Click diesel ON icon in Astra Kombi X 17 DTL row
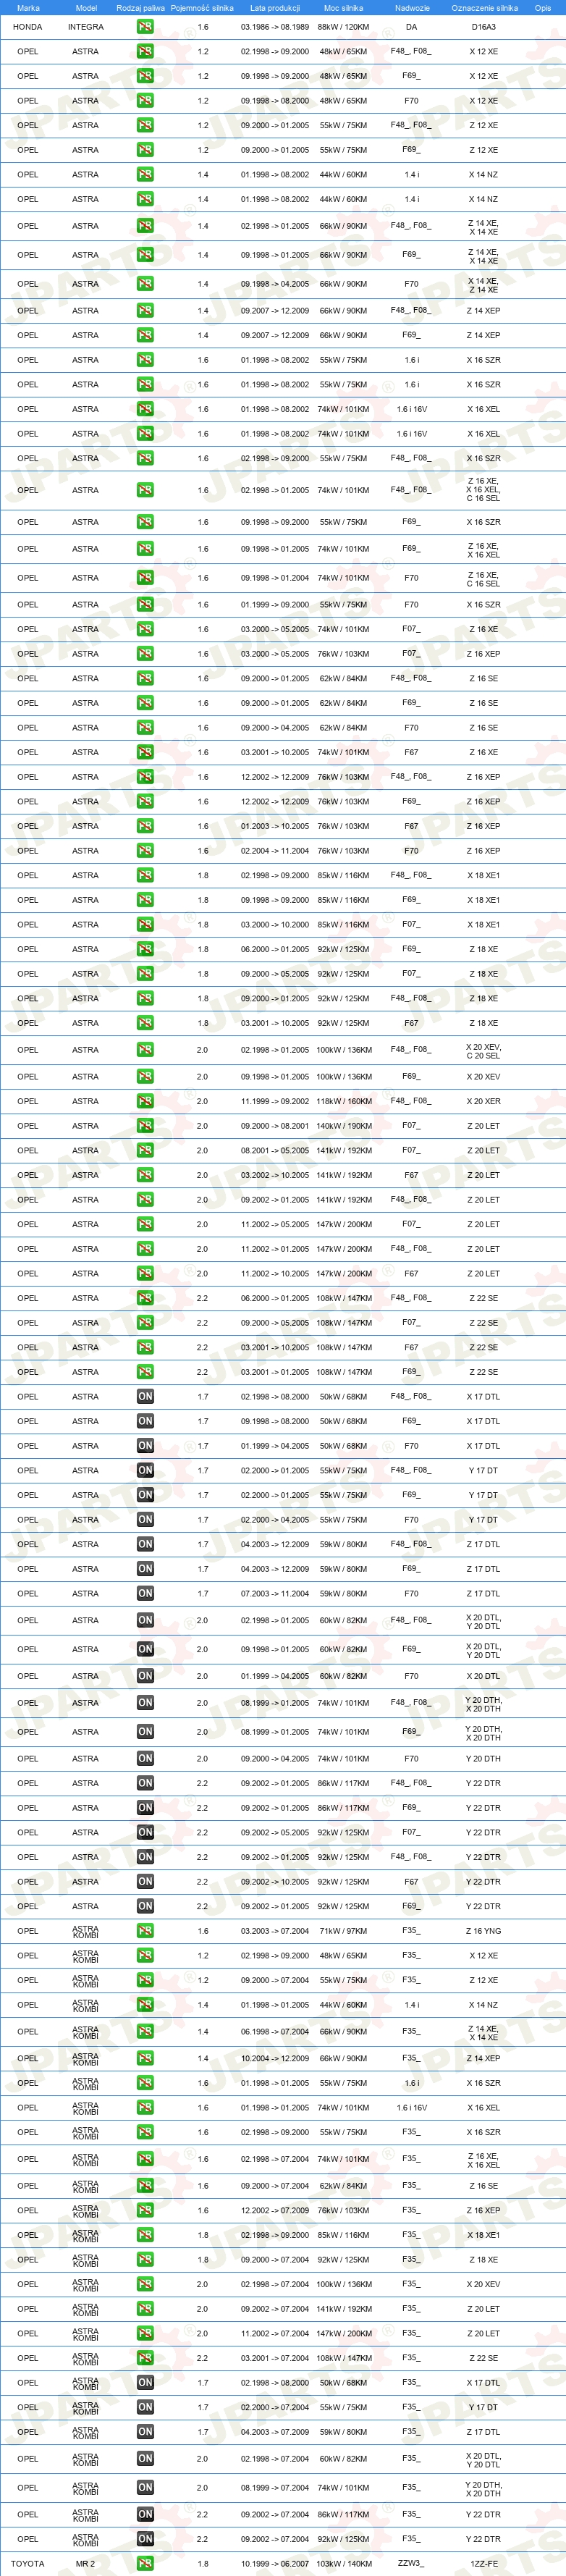 pyautogui.click(x=145, y=2382)
